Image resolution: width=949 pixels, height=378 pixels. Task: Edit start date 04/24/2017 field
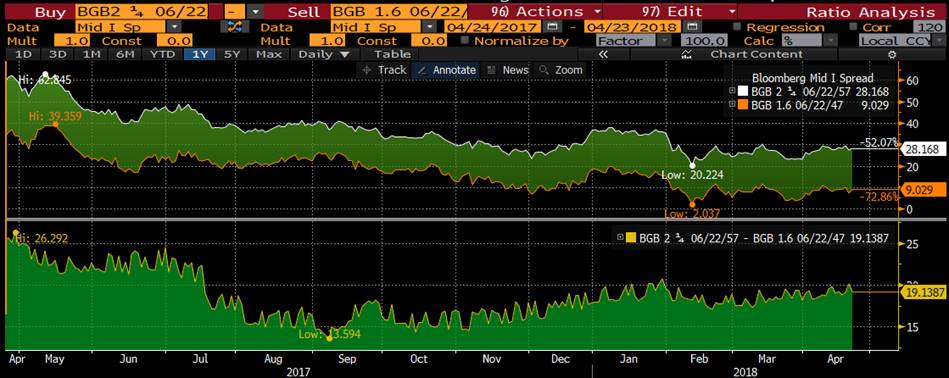[x=493, y=27]
